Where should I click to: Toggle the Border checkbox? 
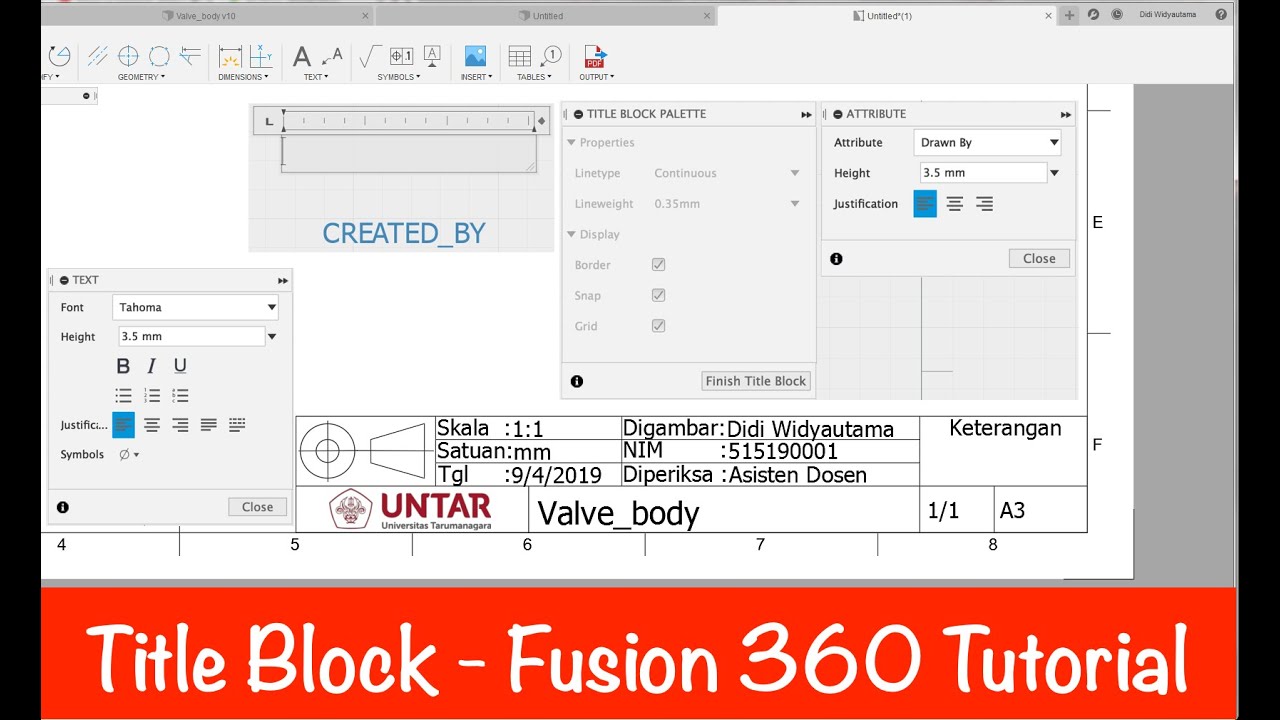658,265
